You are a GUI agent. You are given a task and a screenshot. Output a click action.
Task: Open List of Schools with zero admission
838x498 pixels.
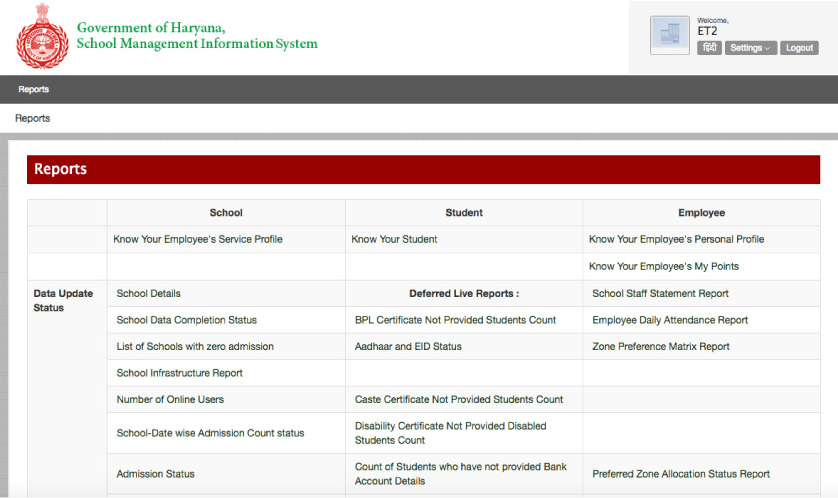pos(195,346)
